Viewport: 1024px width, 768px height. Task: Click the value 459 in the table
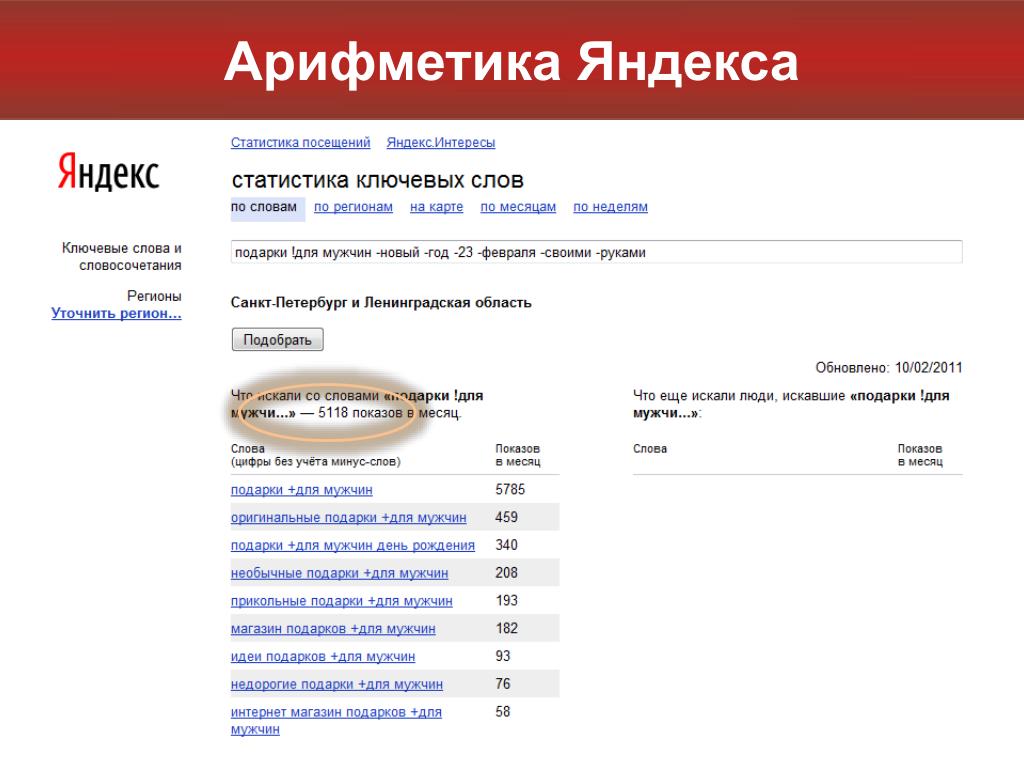(x=507, y=517)
